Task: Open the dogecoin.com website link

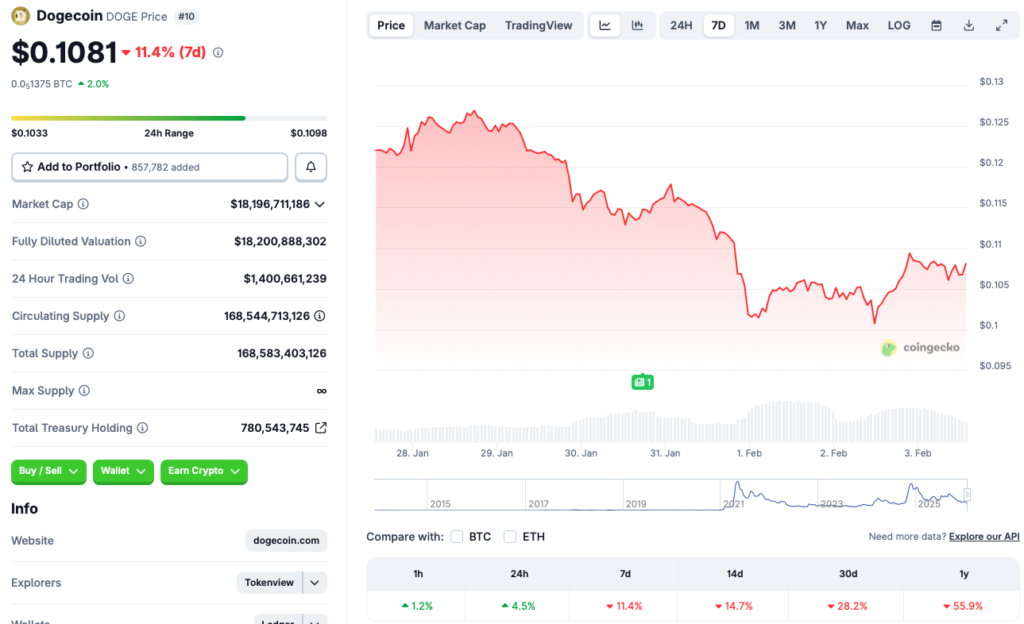Action: [x=285, y=540]
